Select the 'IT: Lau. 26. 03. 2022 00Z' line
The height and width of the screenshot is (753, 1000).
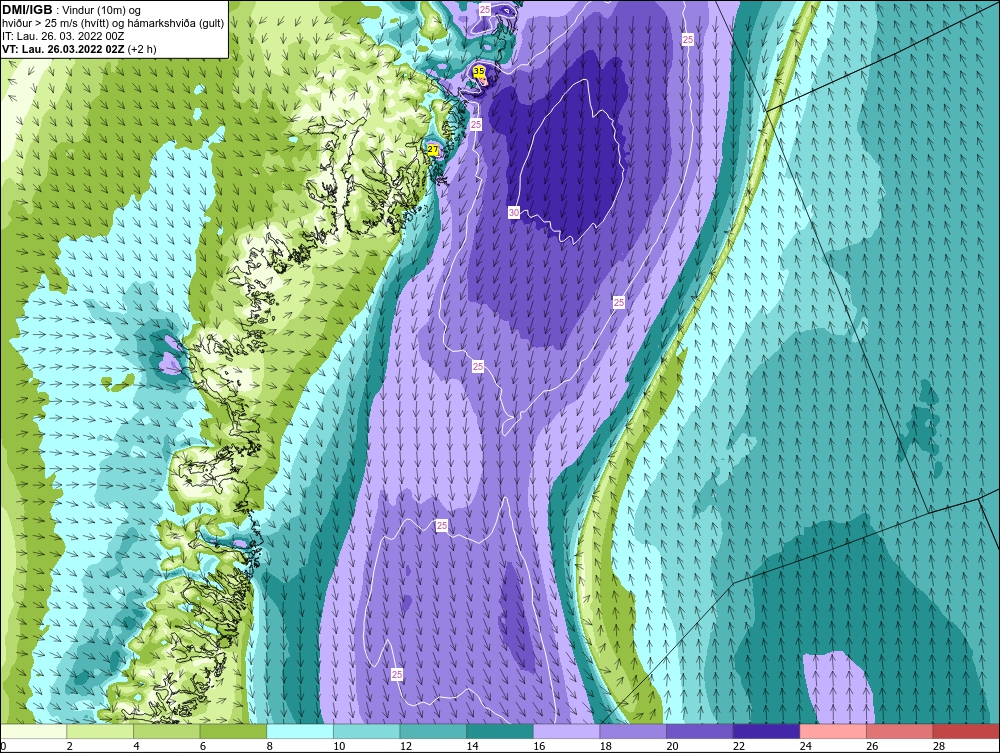[x=63, y=36]
